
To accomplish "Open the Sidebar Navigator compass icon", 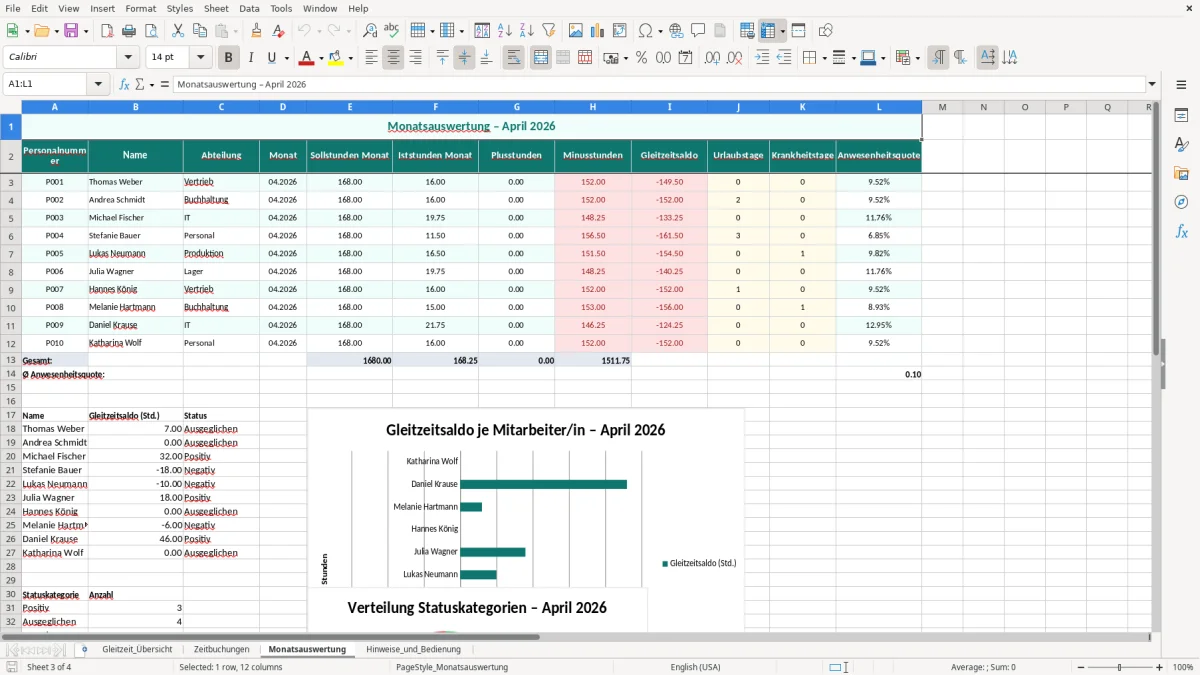I will 1181,202.
